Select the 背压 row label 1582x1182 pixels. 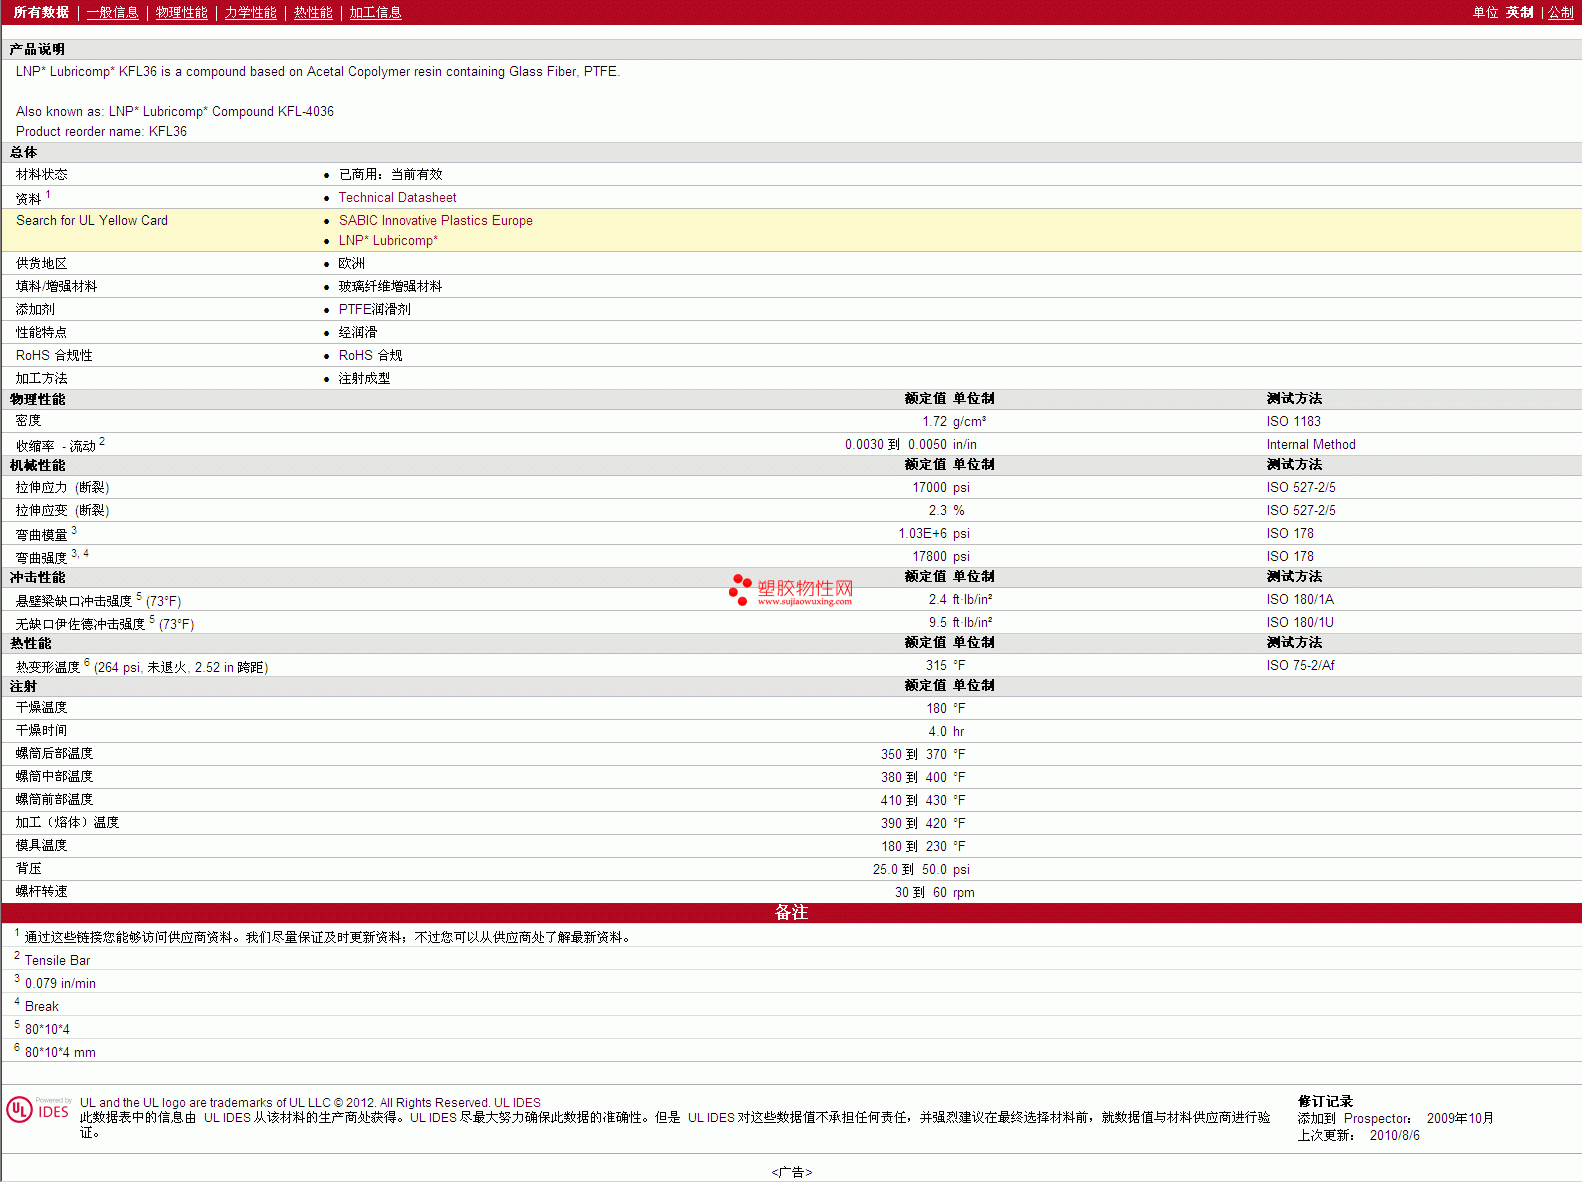click(x=29, y=869)
